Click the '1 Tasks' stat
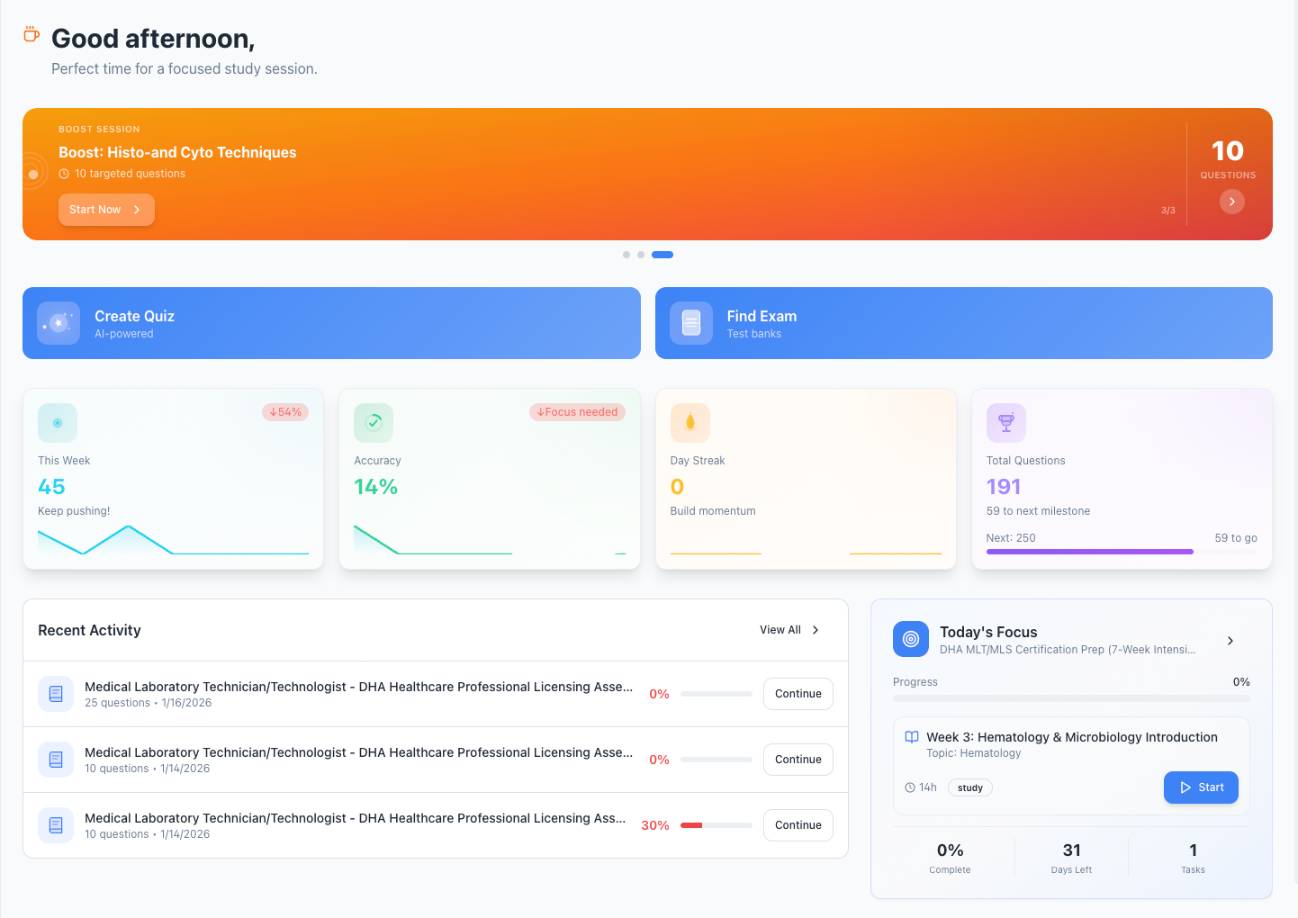Screen dimensions: 1298x918 click(1192, 857)
